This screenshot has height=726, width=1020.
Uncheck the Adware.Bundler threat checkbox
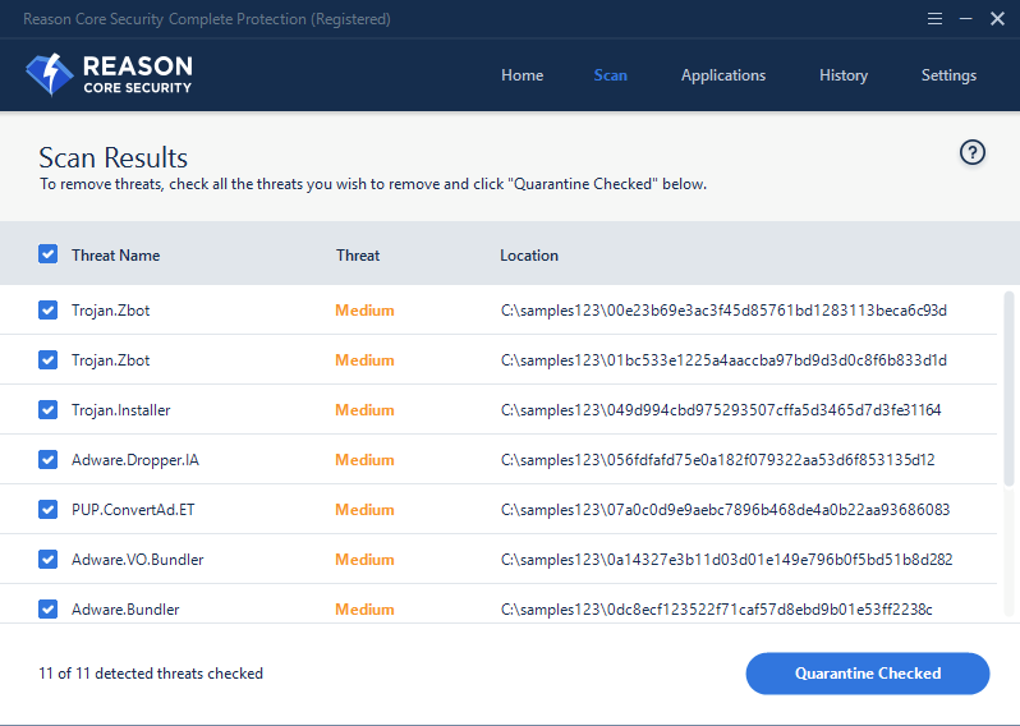pyautogui.click(x=47, y=609)
